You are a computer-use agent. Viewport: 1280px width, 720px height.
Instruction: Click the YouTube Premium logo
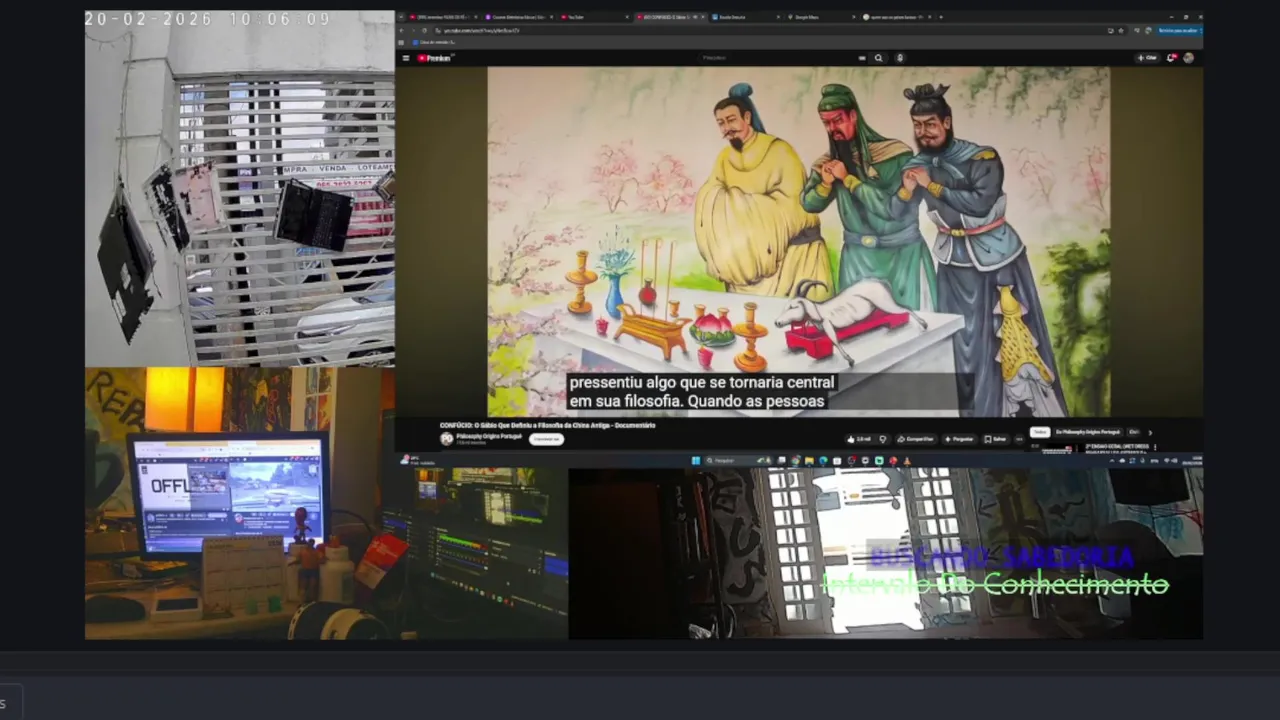pyautogui.click(x=436, y=58)
